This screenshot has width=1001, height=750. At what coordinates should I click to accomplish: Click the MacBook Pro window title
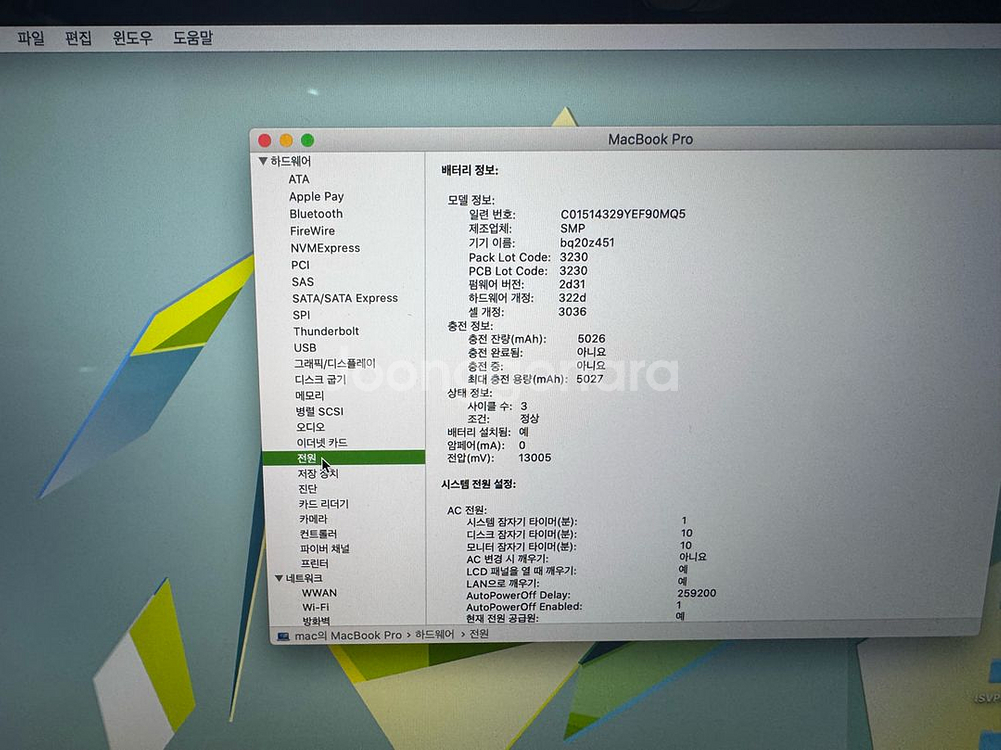651,139
